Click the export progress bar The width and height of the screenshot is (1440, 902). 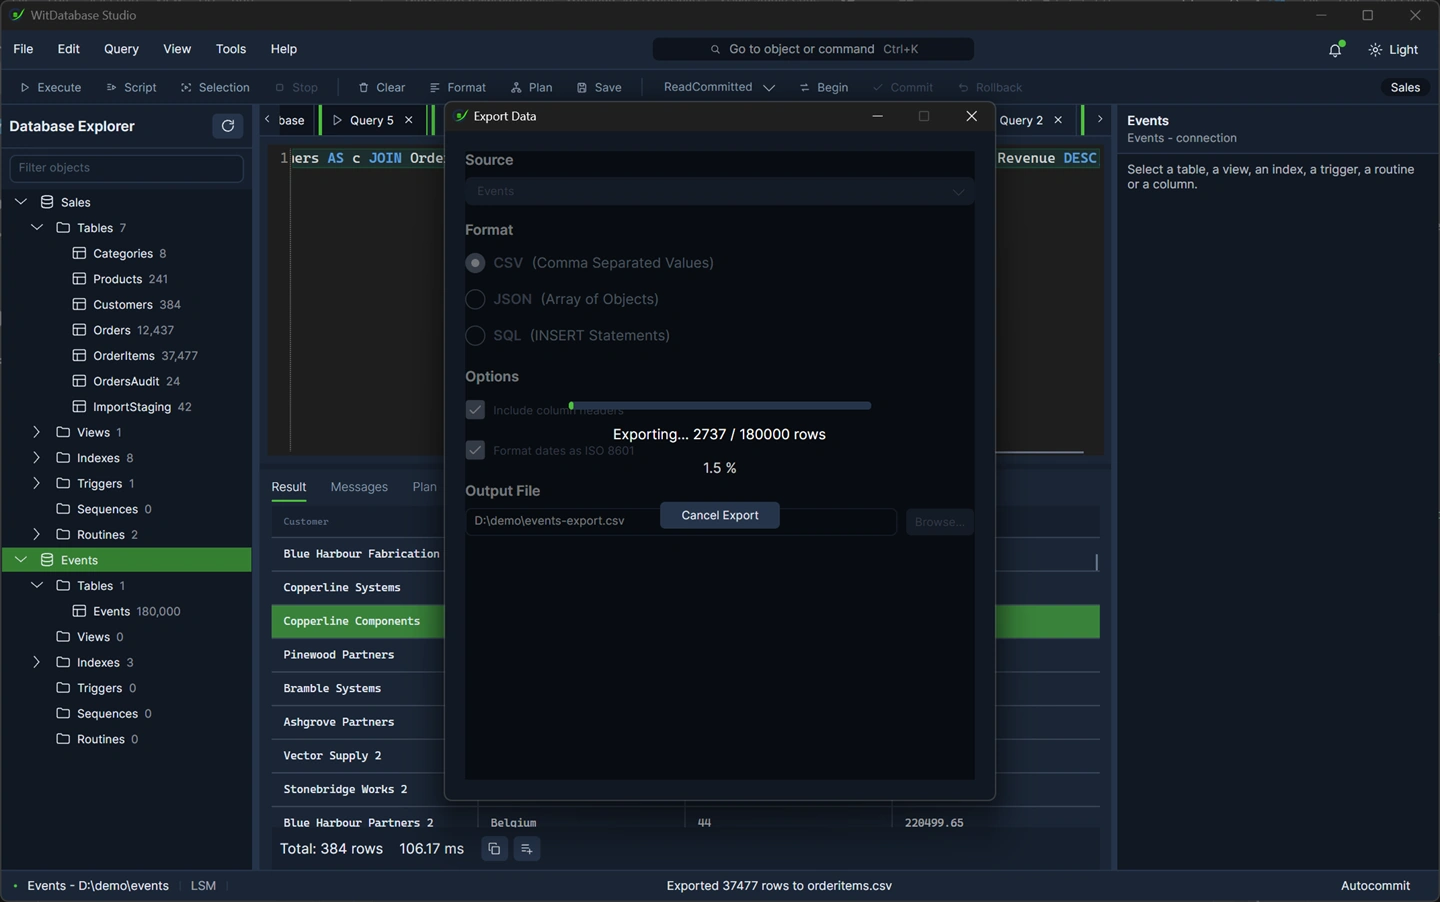720,406
